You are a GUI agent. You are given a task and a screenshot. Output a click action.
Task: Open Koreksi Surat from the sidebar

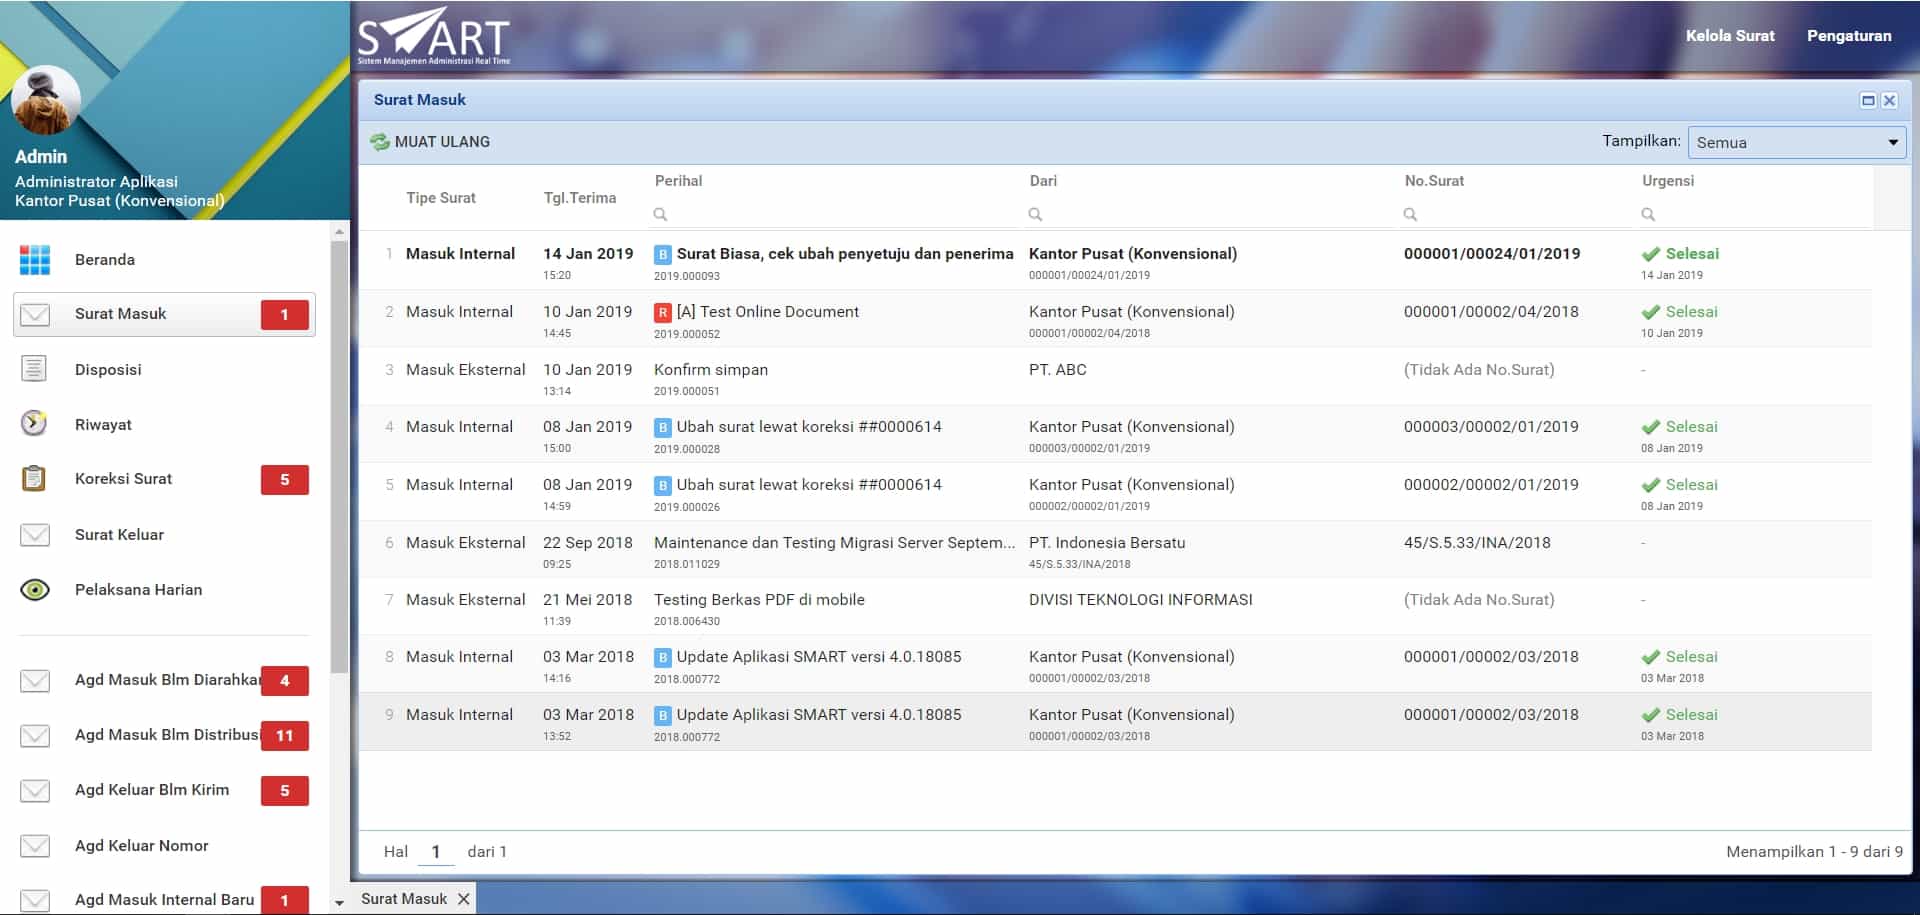click(123, 479)
